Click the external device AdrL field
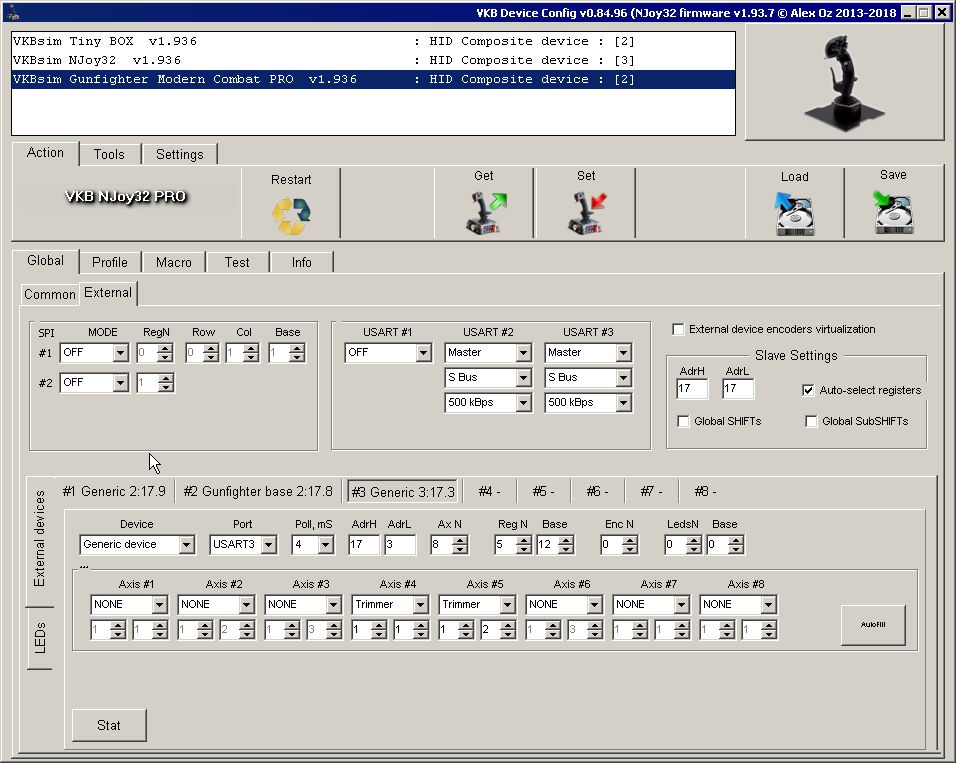Viewport: 956px width, 763px height. [x=400, y=545]
